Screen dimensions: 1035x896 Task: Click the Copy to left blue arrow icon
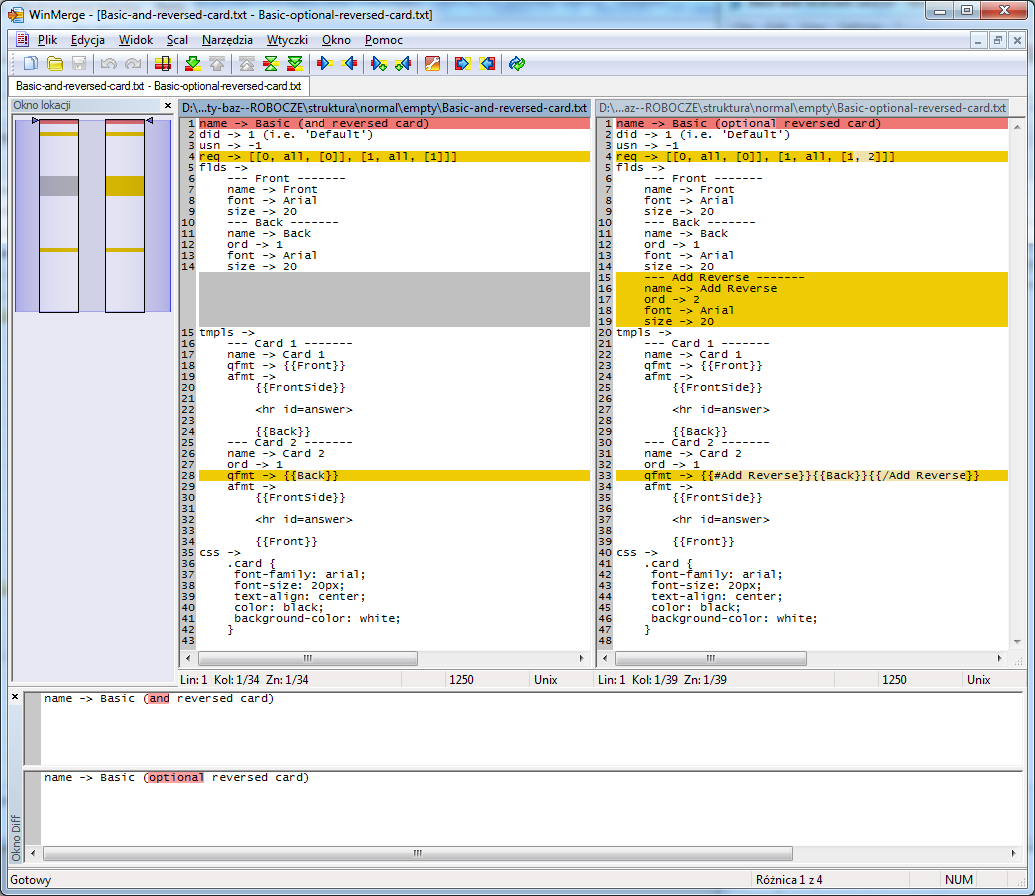pos(350,64)
